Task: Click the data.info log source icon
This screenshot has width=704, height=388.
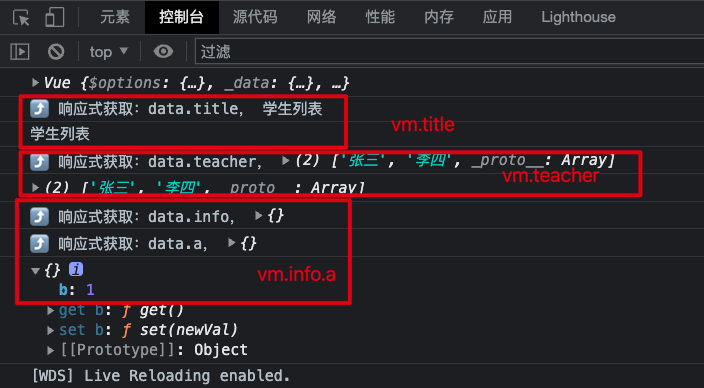Action: 39,217
